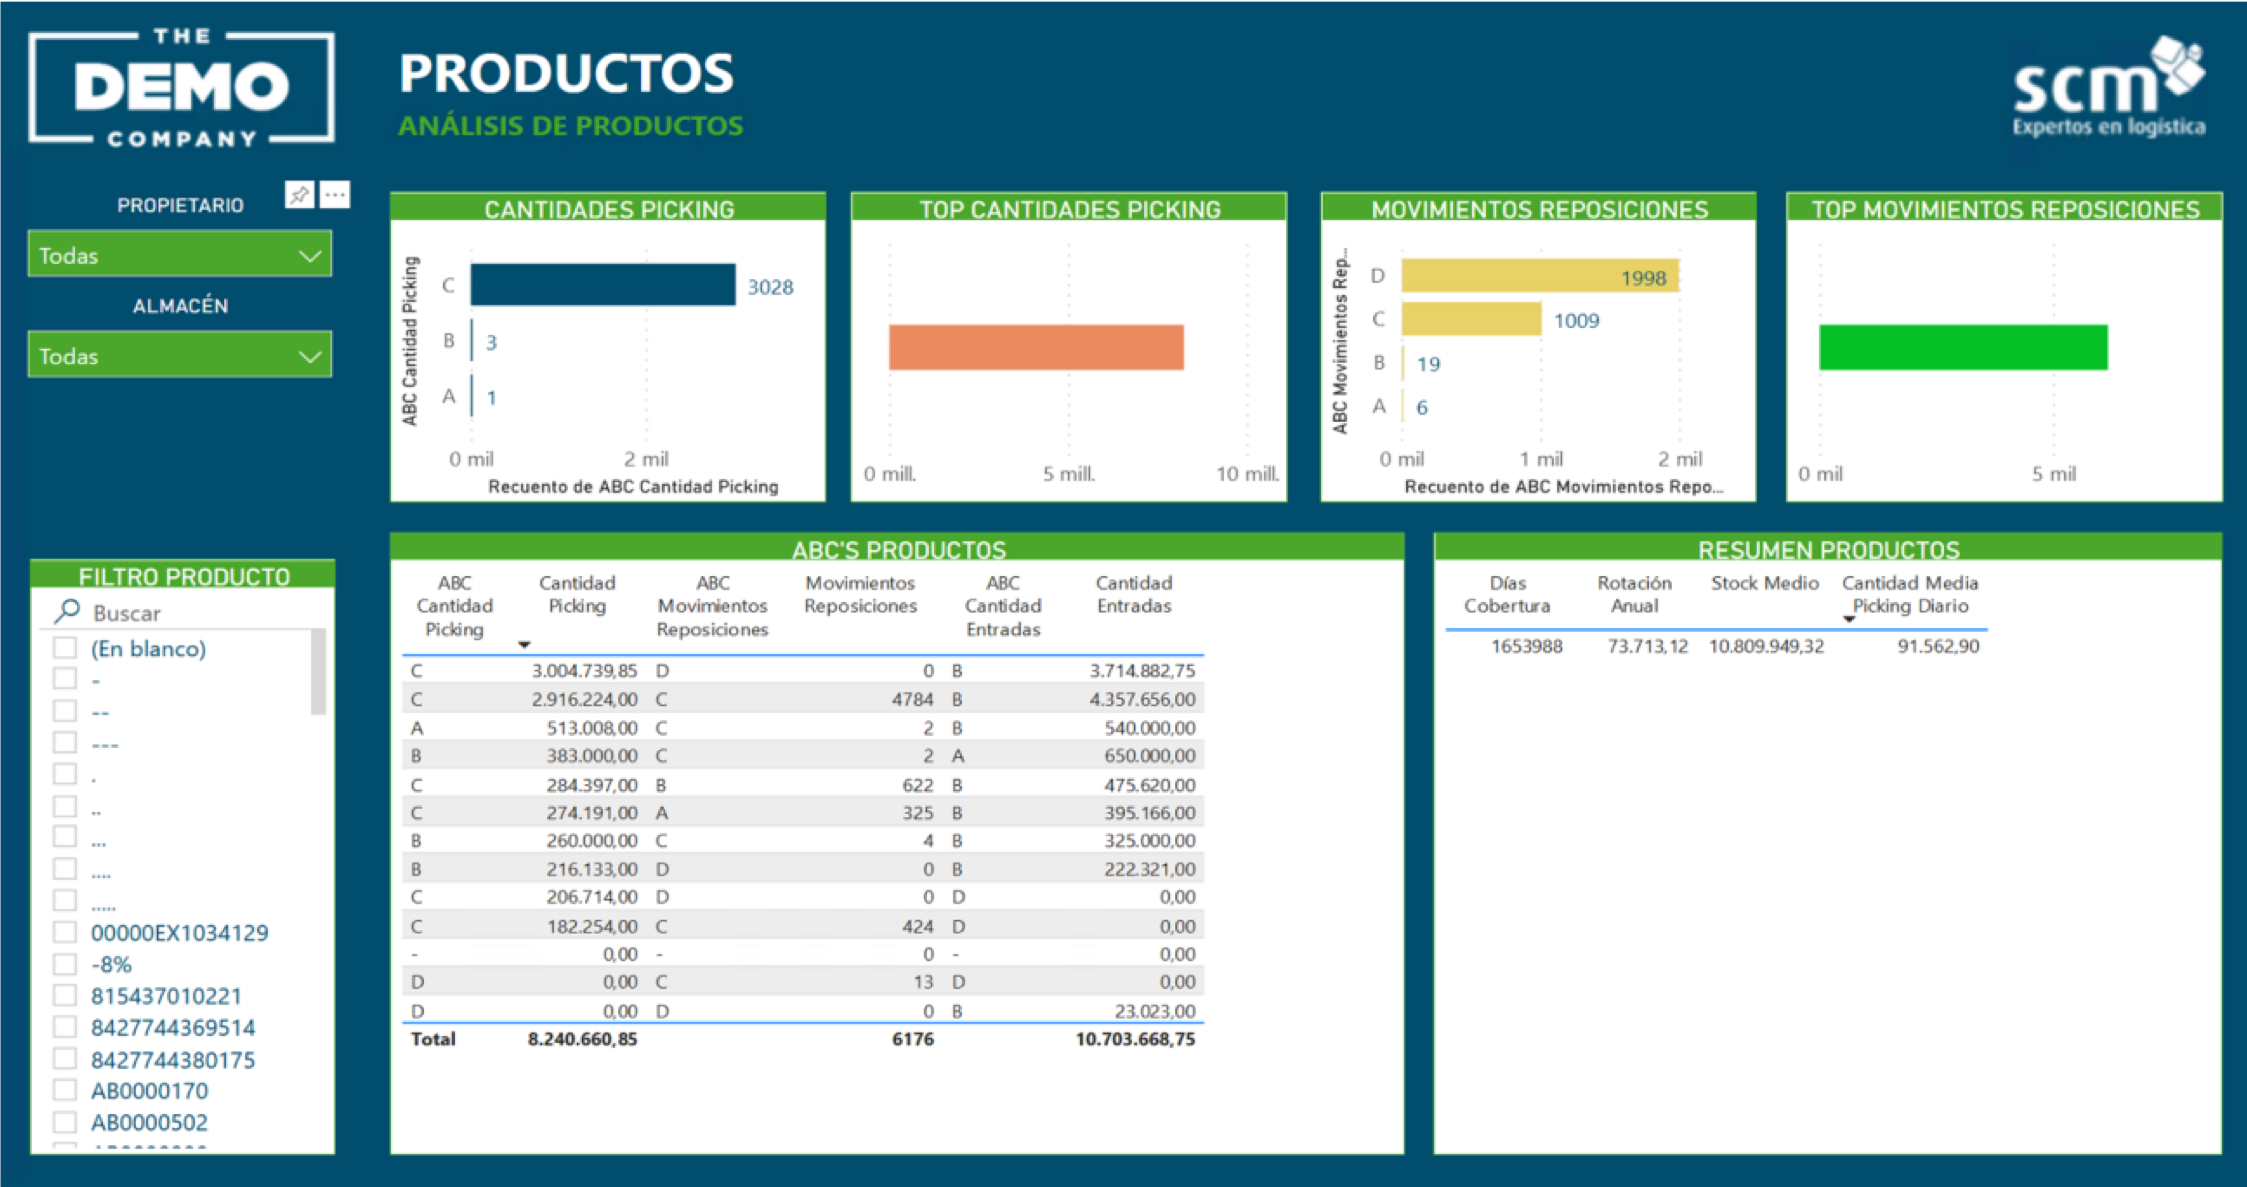Click the Análisis de Productos subtitle
The image size is (2247, 1187).
click(x=570, y=126)
